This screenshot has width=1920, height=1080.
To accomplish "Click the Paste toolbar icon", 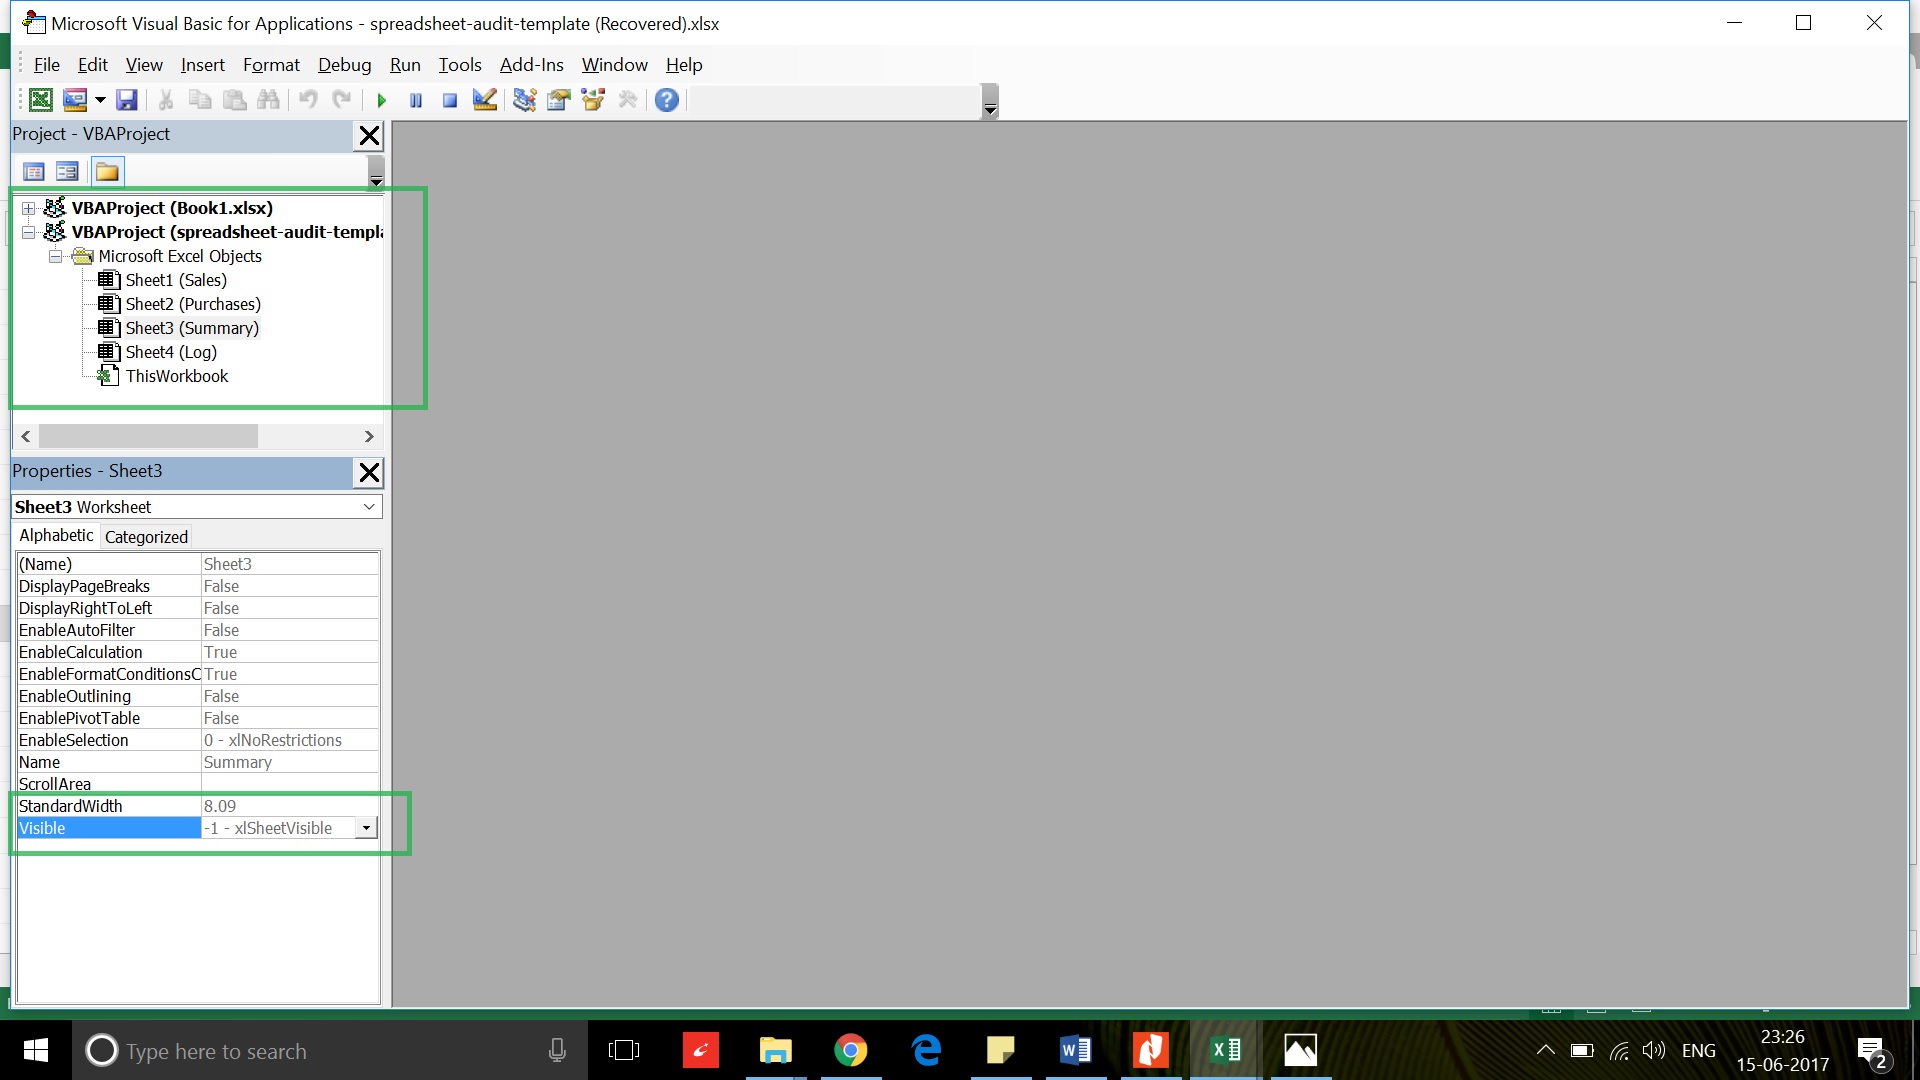I will pyautogui.click(x=234, y=100).
